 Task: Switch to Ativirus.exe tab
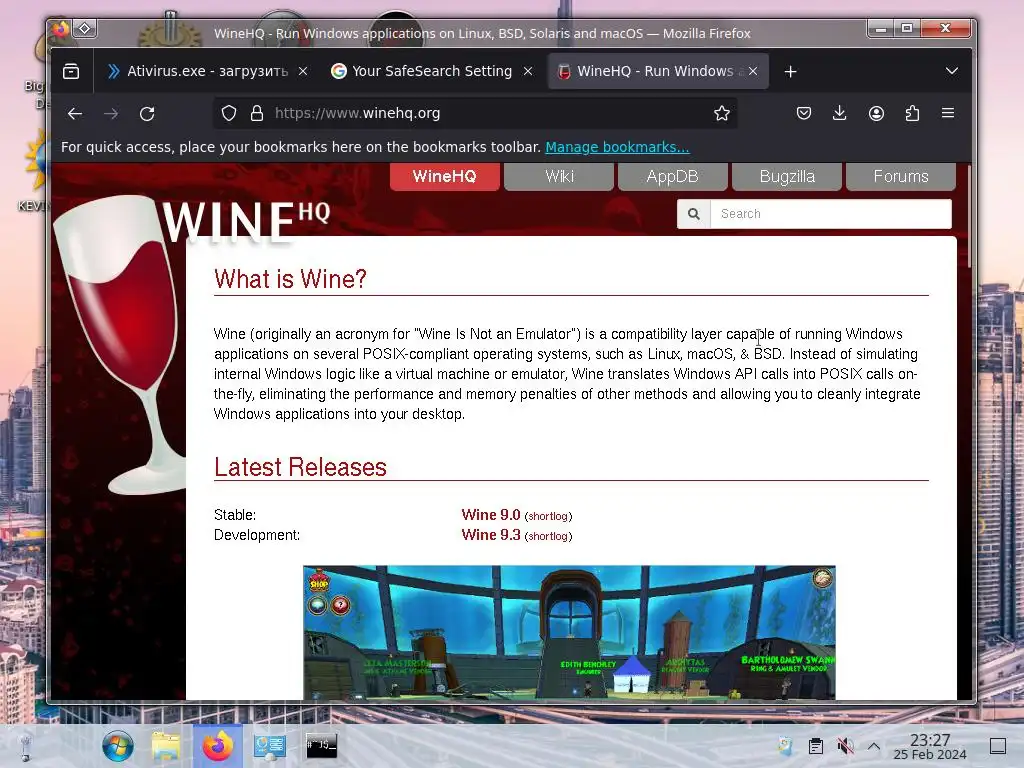(x=208, y=71)
